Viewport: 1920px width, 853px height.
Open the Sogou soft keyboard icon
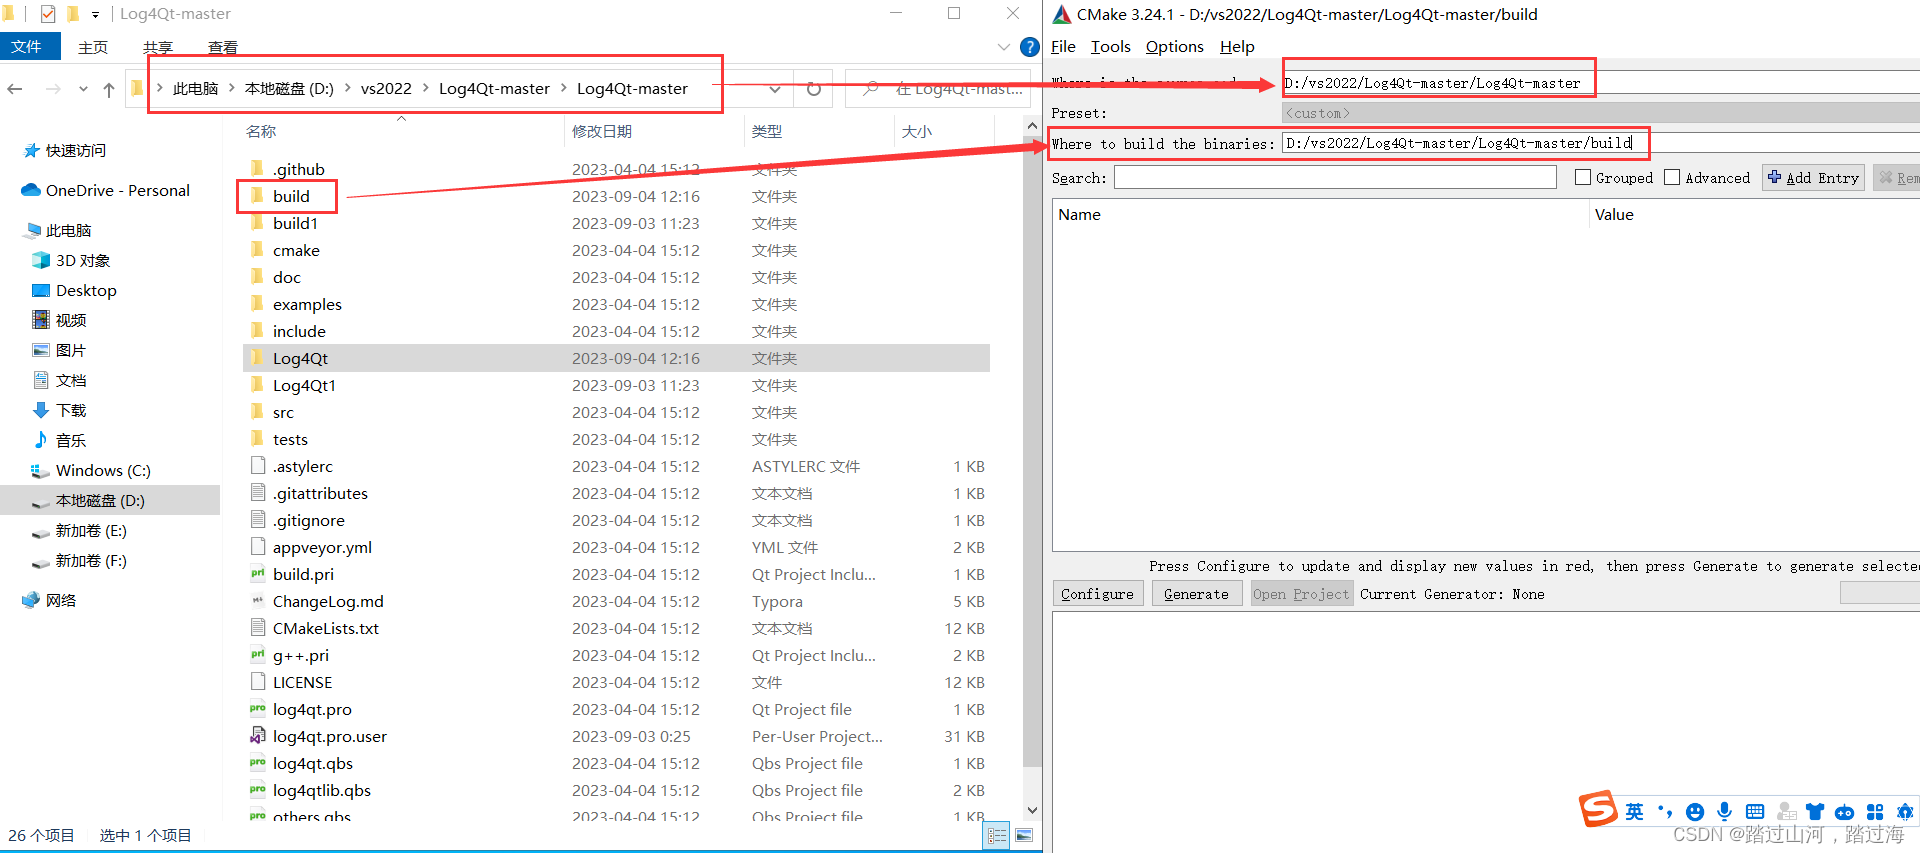(1755, 811)
